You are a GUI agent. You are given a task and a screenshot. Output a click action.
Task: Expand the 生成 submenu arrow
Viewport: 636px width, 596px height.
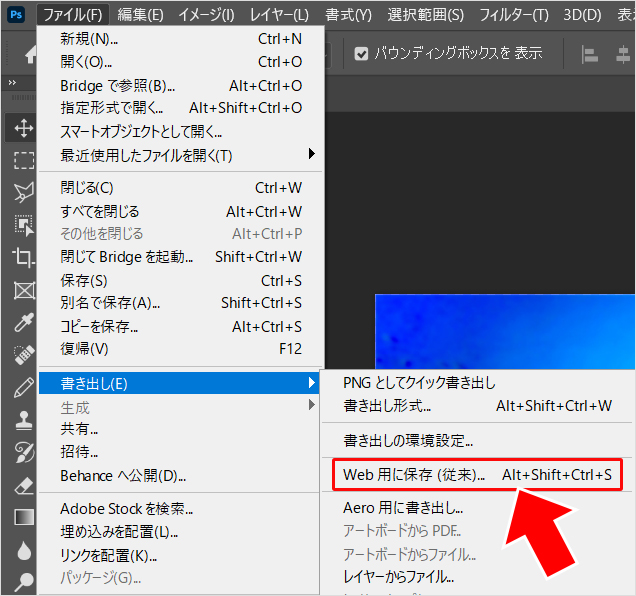(x=312, y=405)
